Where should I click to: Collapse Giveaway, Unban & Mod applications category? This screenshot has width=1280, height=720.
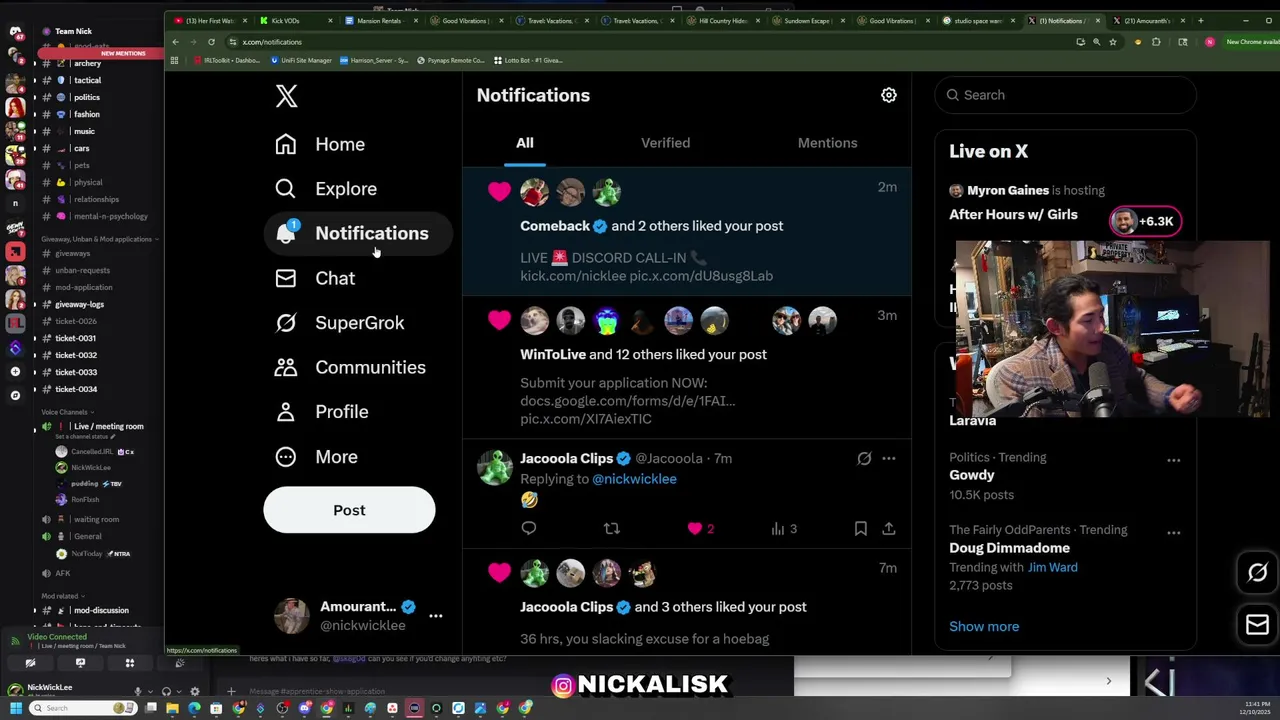[99, 239]
